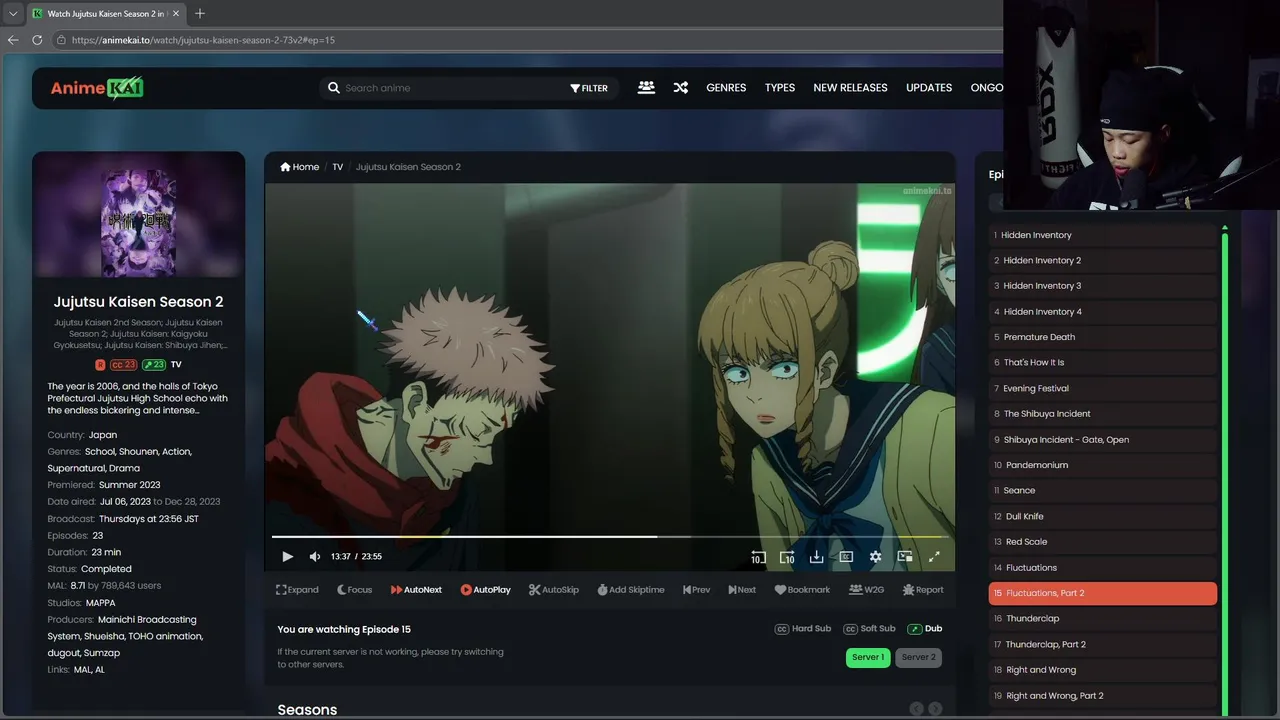Select episode 8 The Shibuya Incident
This screenshot has width=1280, height=720.
click(x=1103, y=414)
